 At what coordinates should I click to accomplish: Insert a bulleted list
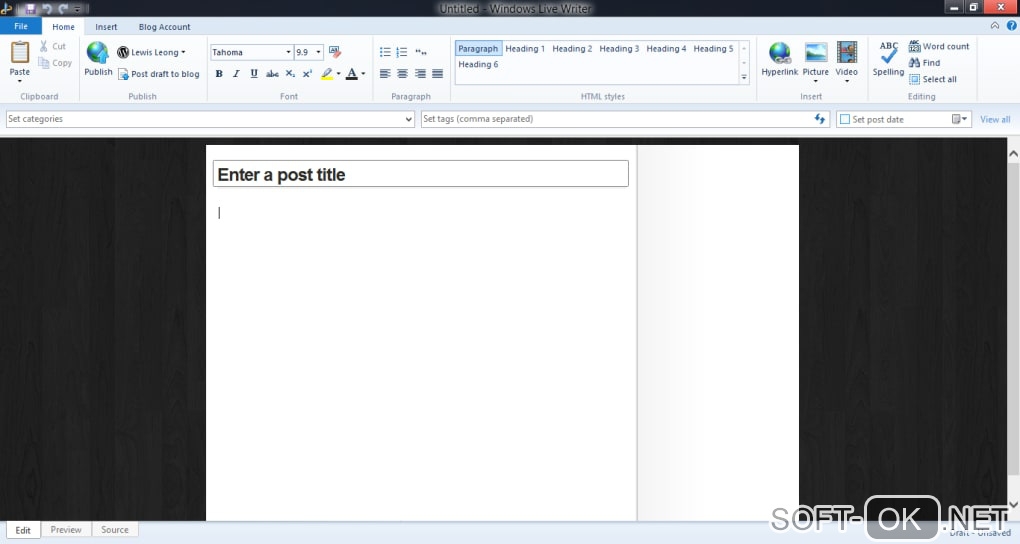pos(385,52)
